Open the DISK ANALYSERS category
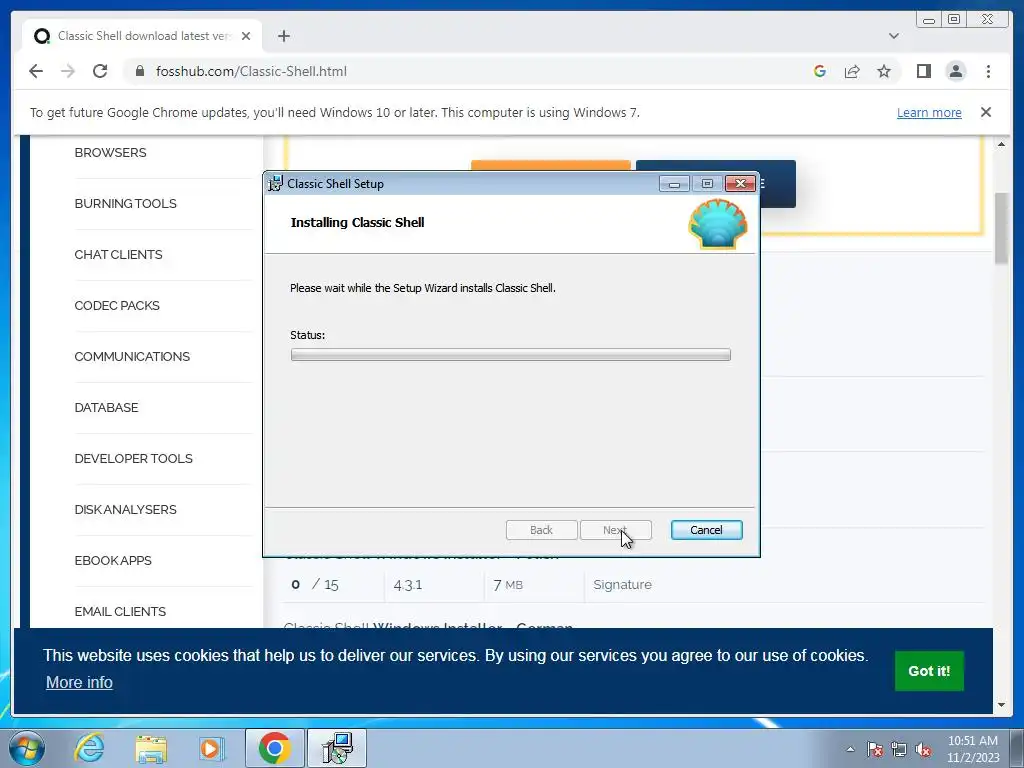The image size is (1024, 768). pyautogui.click(x=125, y=509)
